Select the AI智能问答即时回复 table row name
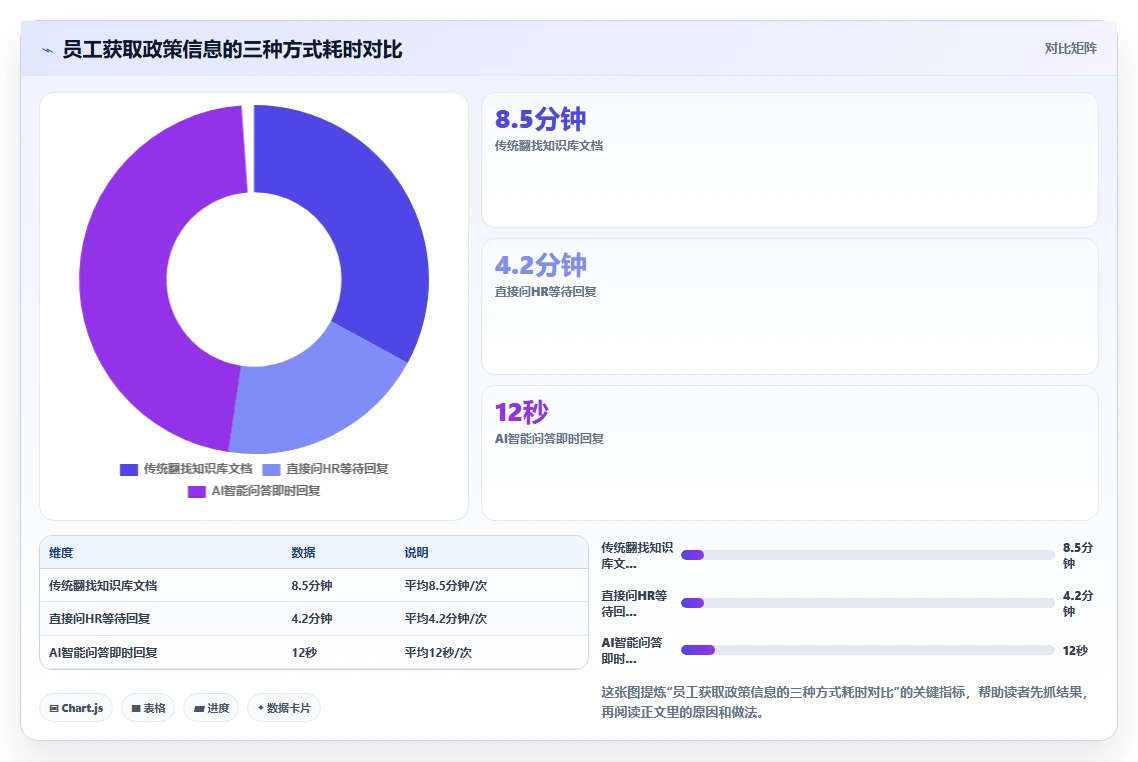 pos(103,653)
